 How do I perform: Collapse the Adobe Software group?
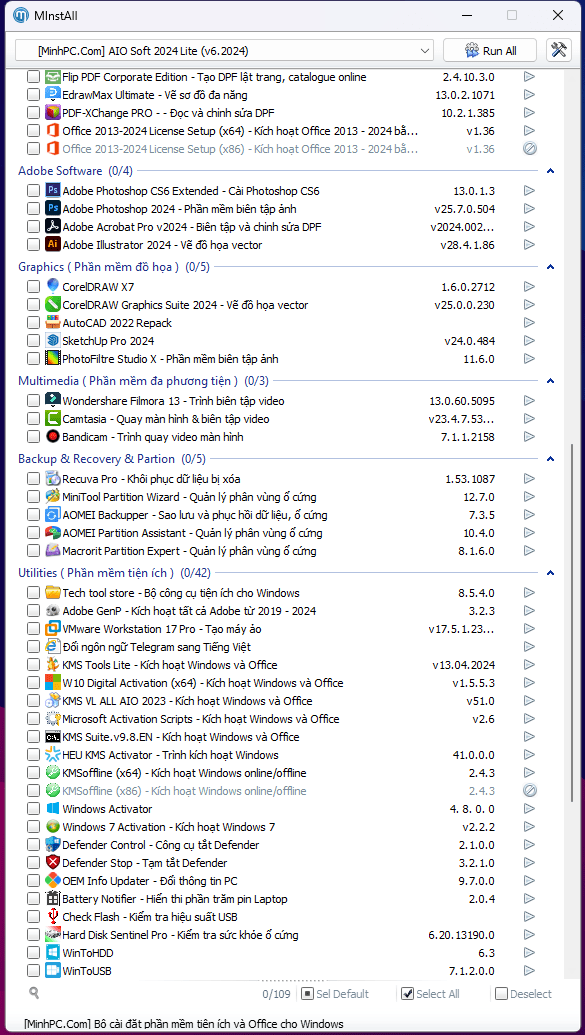point(551,171)
